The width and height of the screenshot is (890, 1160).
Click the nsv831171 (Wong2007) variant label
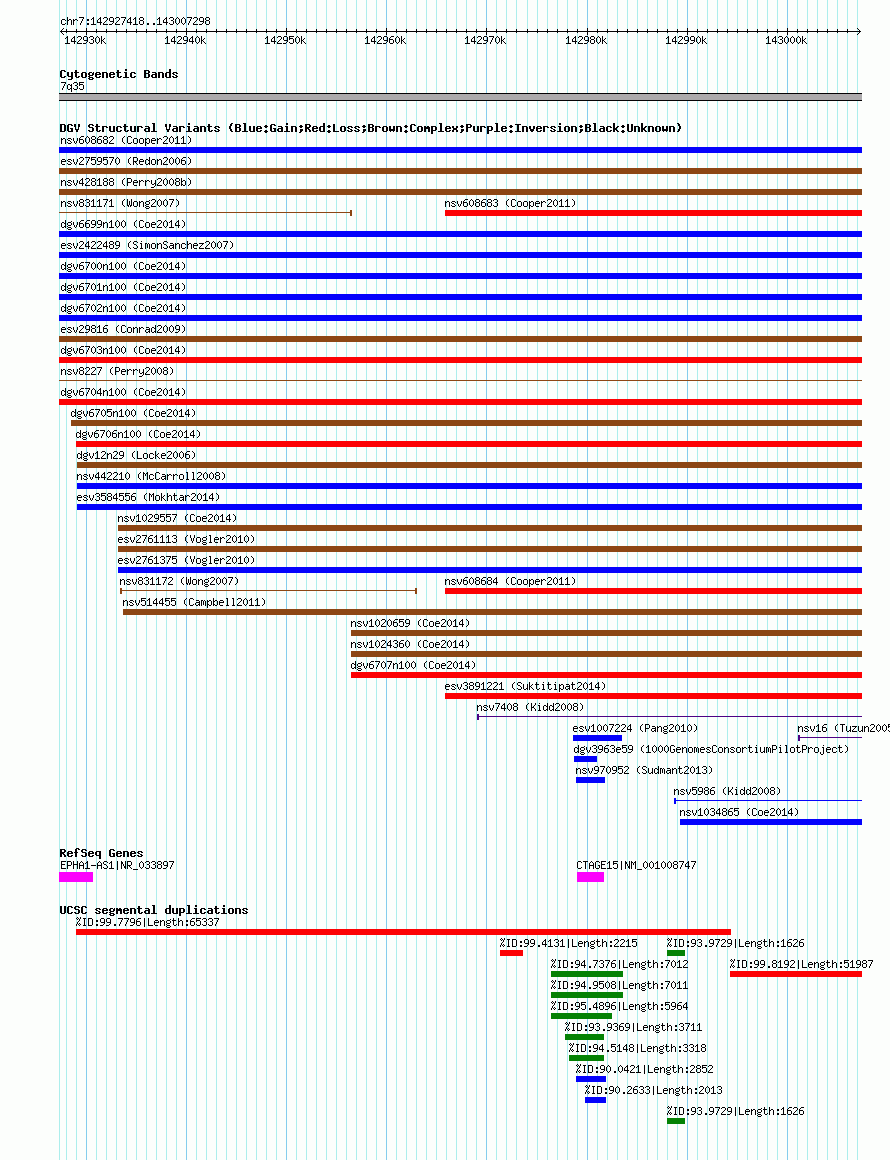120,203
